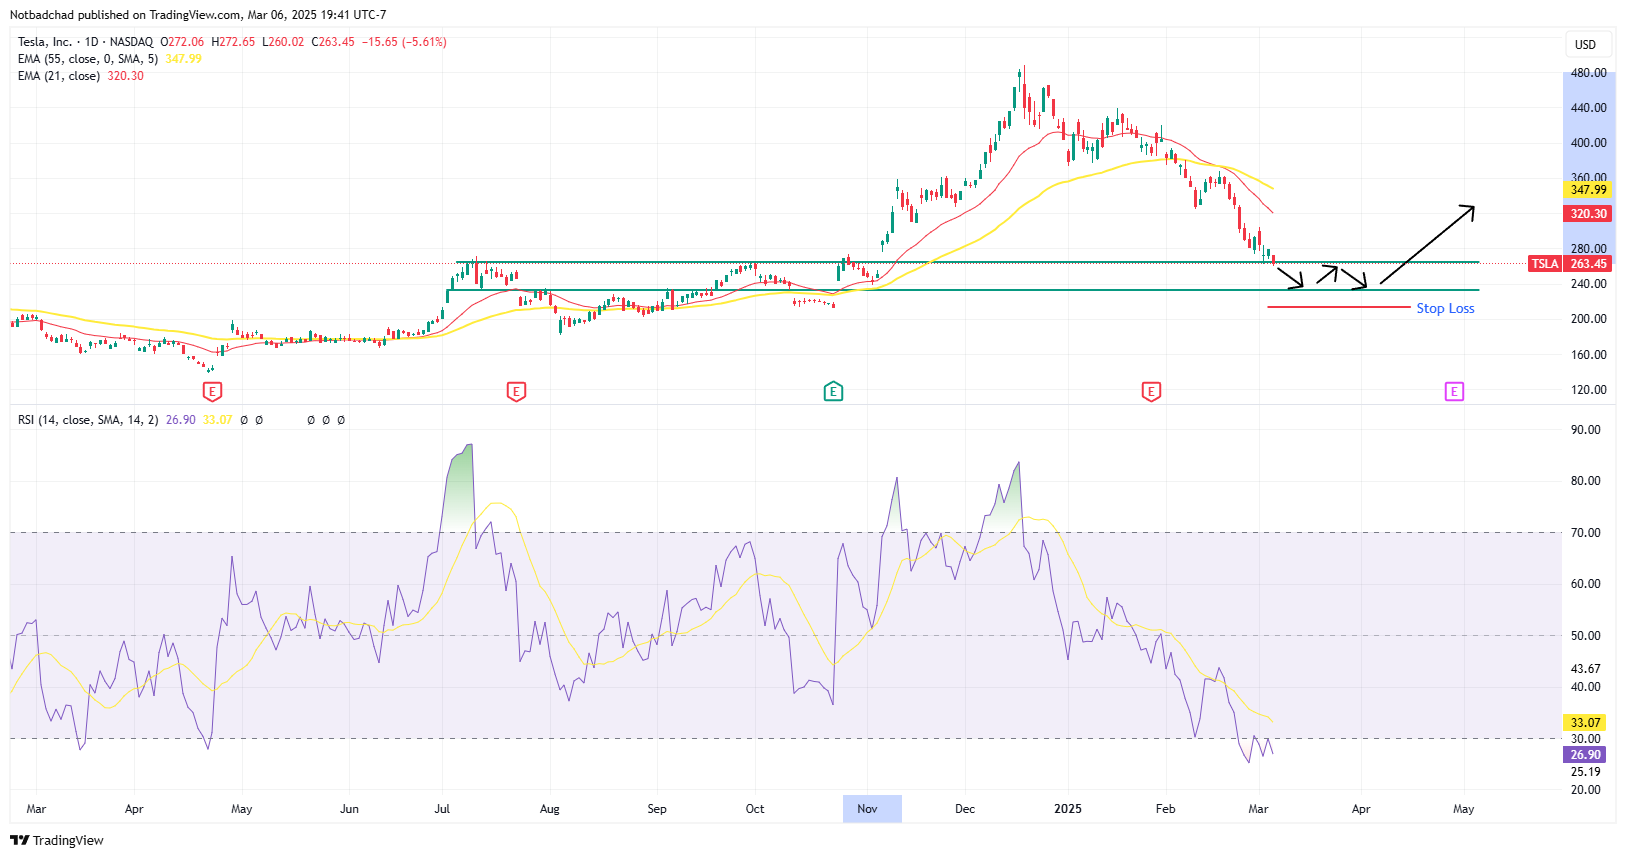
Task: Open the green earnings marker near late October
Action: pyautogui.click(x=833, y=391)
